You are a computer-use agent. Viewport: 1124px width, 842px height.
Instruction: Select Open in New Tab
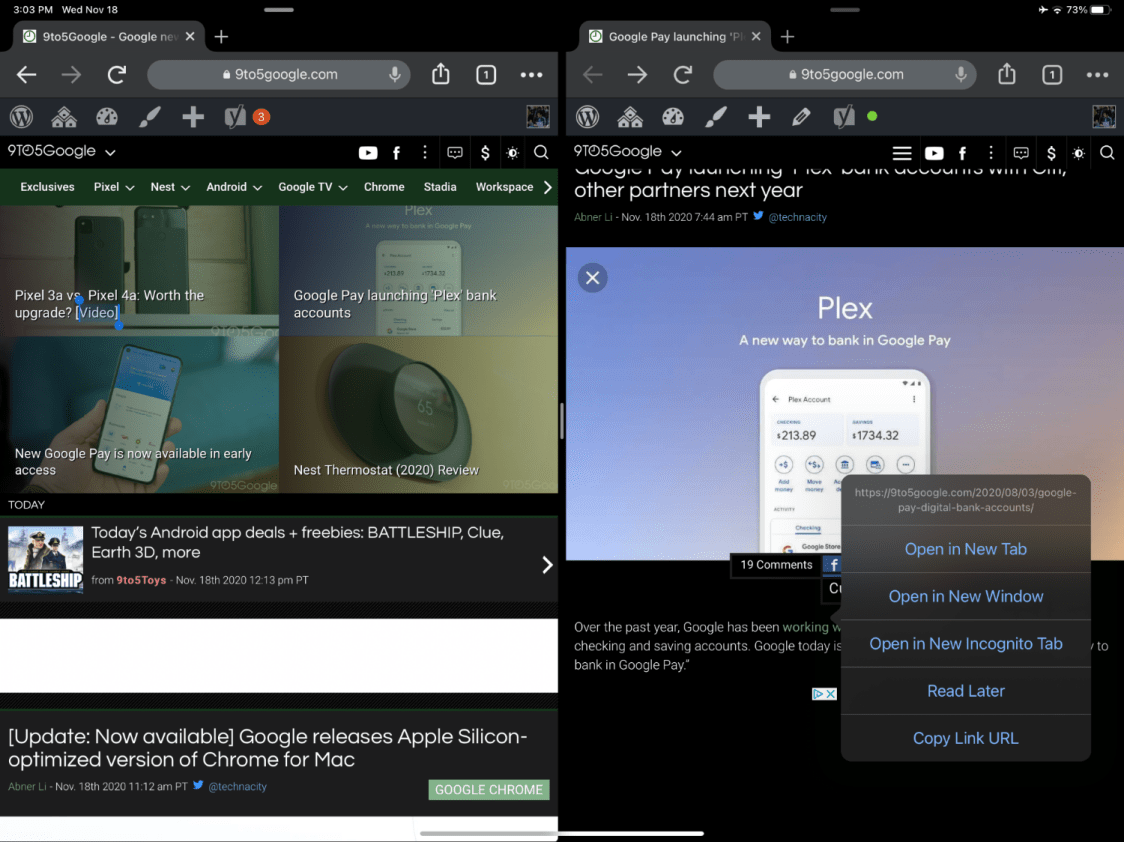(x=966, y=549)
